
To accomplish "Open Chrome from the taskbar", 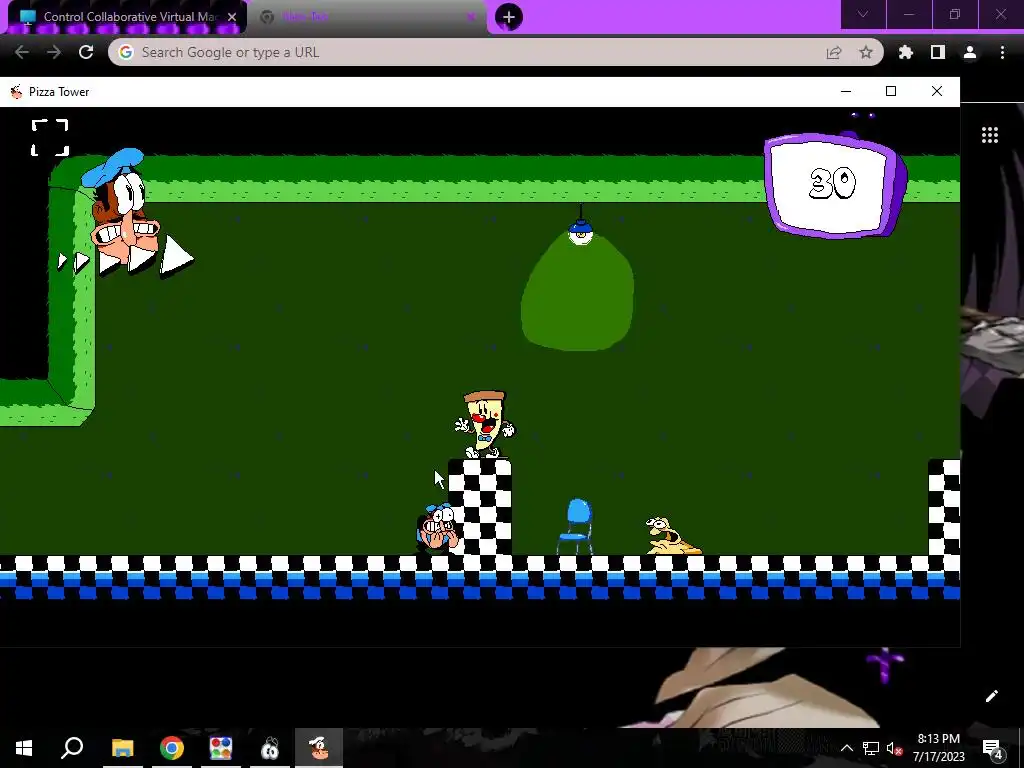I will point(172,748).
